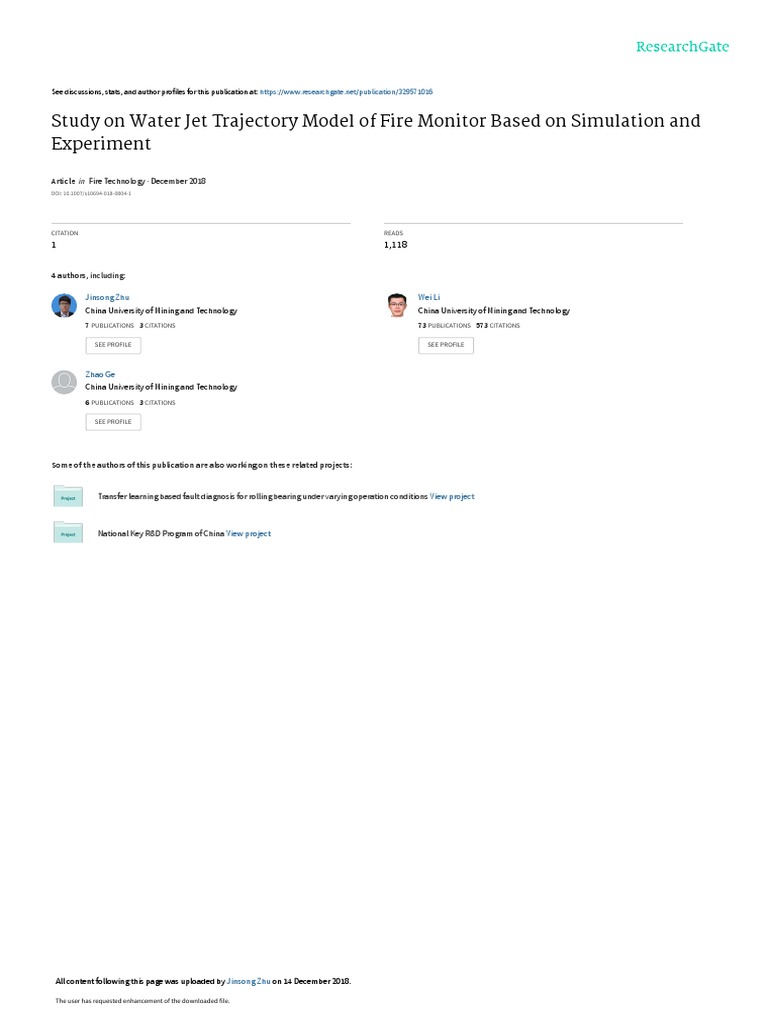The width and height of the screenshot is (768, 1024).
Task: Click the ResearchGate logo
Action: coord(682,47)
